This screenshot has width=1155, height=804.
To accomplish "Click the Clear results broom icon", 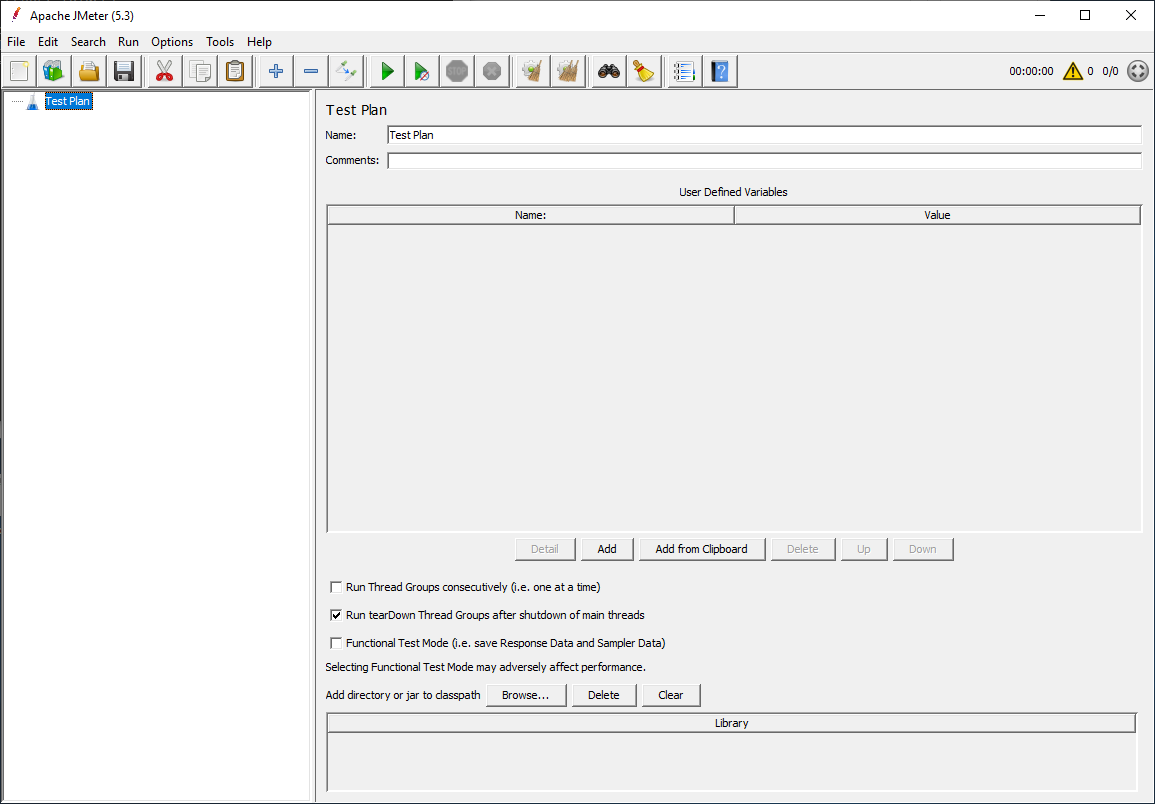I will [533, 71].
